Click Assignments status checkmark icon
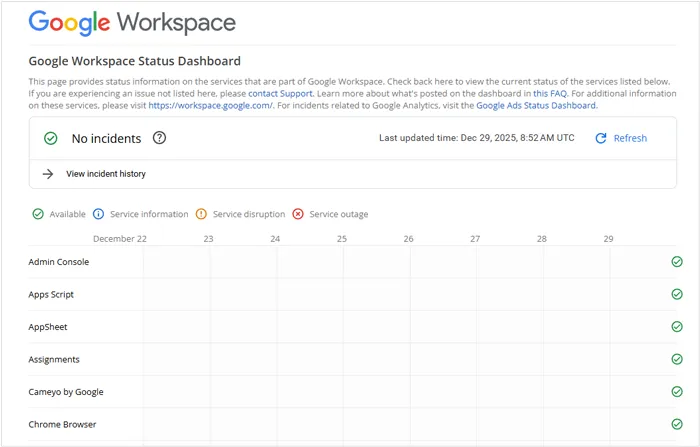The height and width of the screenshot is (447, 700). (677, 359)
